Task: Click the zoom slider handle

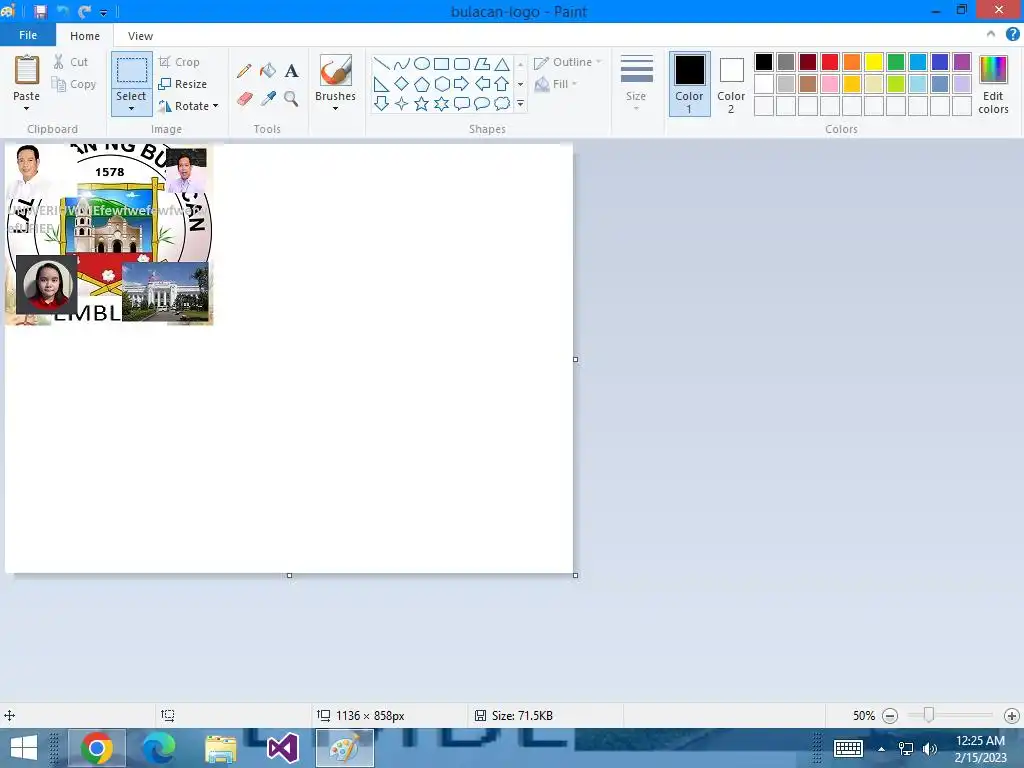Action: coord(929,716)
